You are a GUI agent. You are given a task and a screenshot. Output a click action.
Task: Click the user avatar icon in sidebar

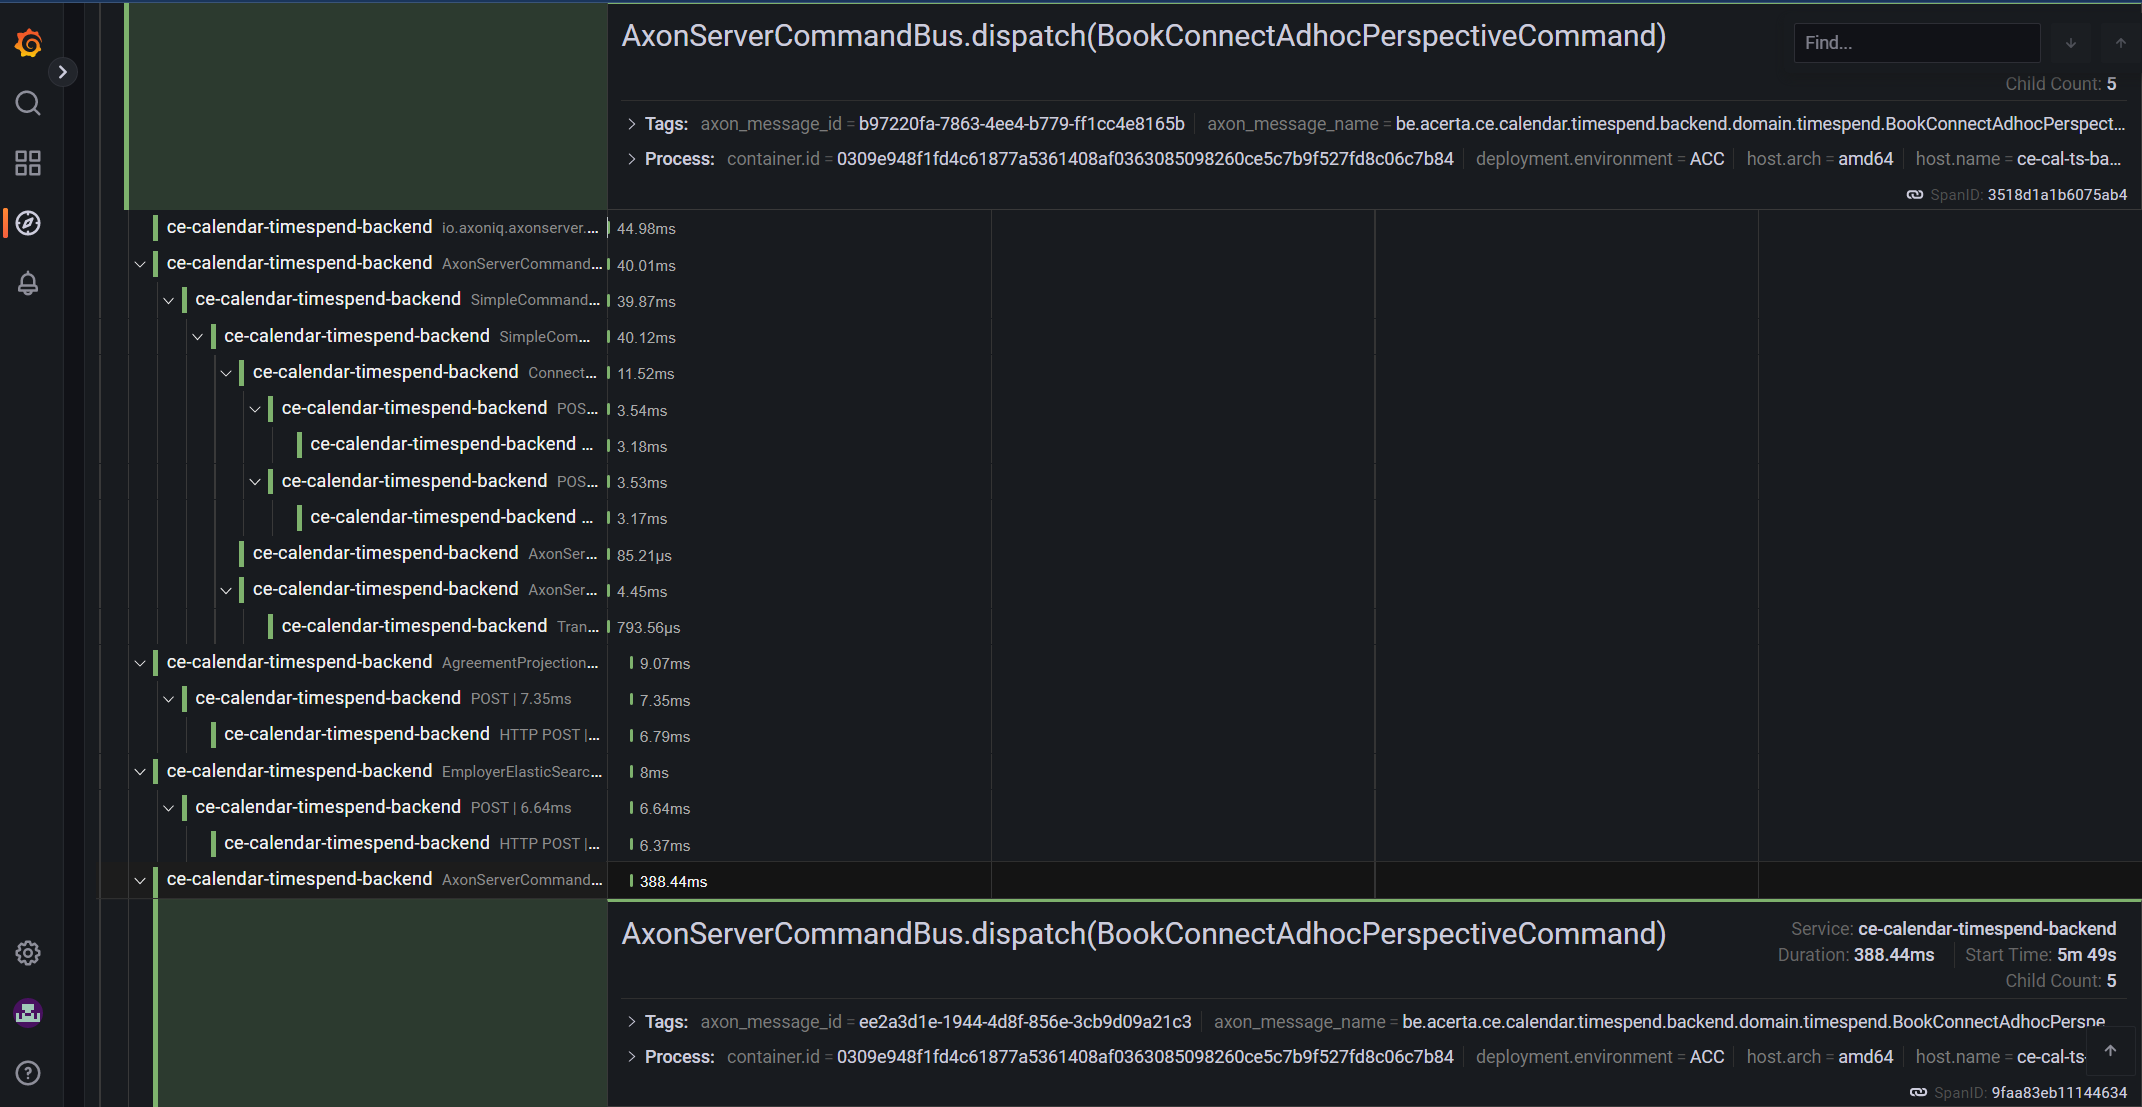point(28,1013)
